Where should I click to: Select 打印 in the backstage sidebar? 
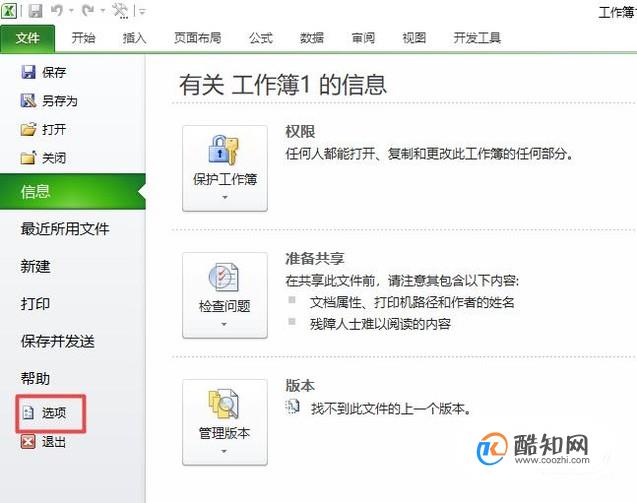coord(35,304)
